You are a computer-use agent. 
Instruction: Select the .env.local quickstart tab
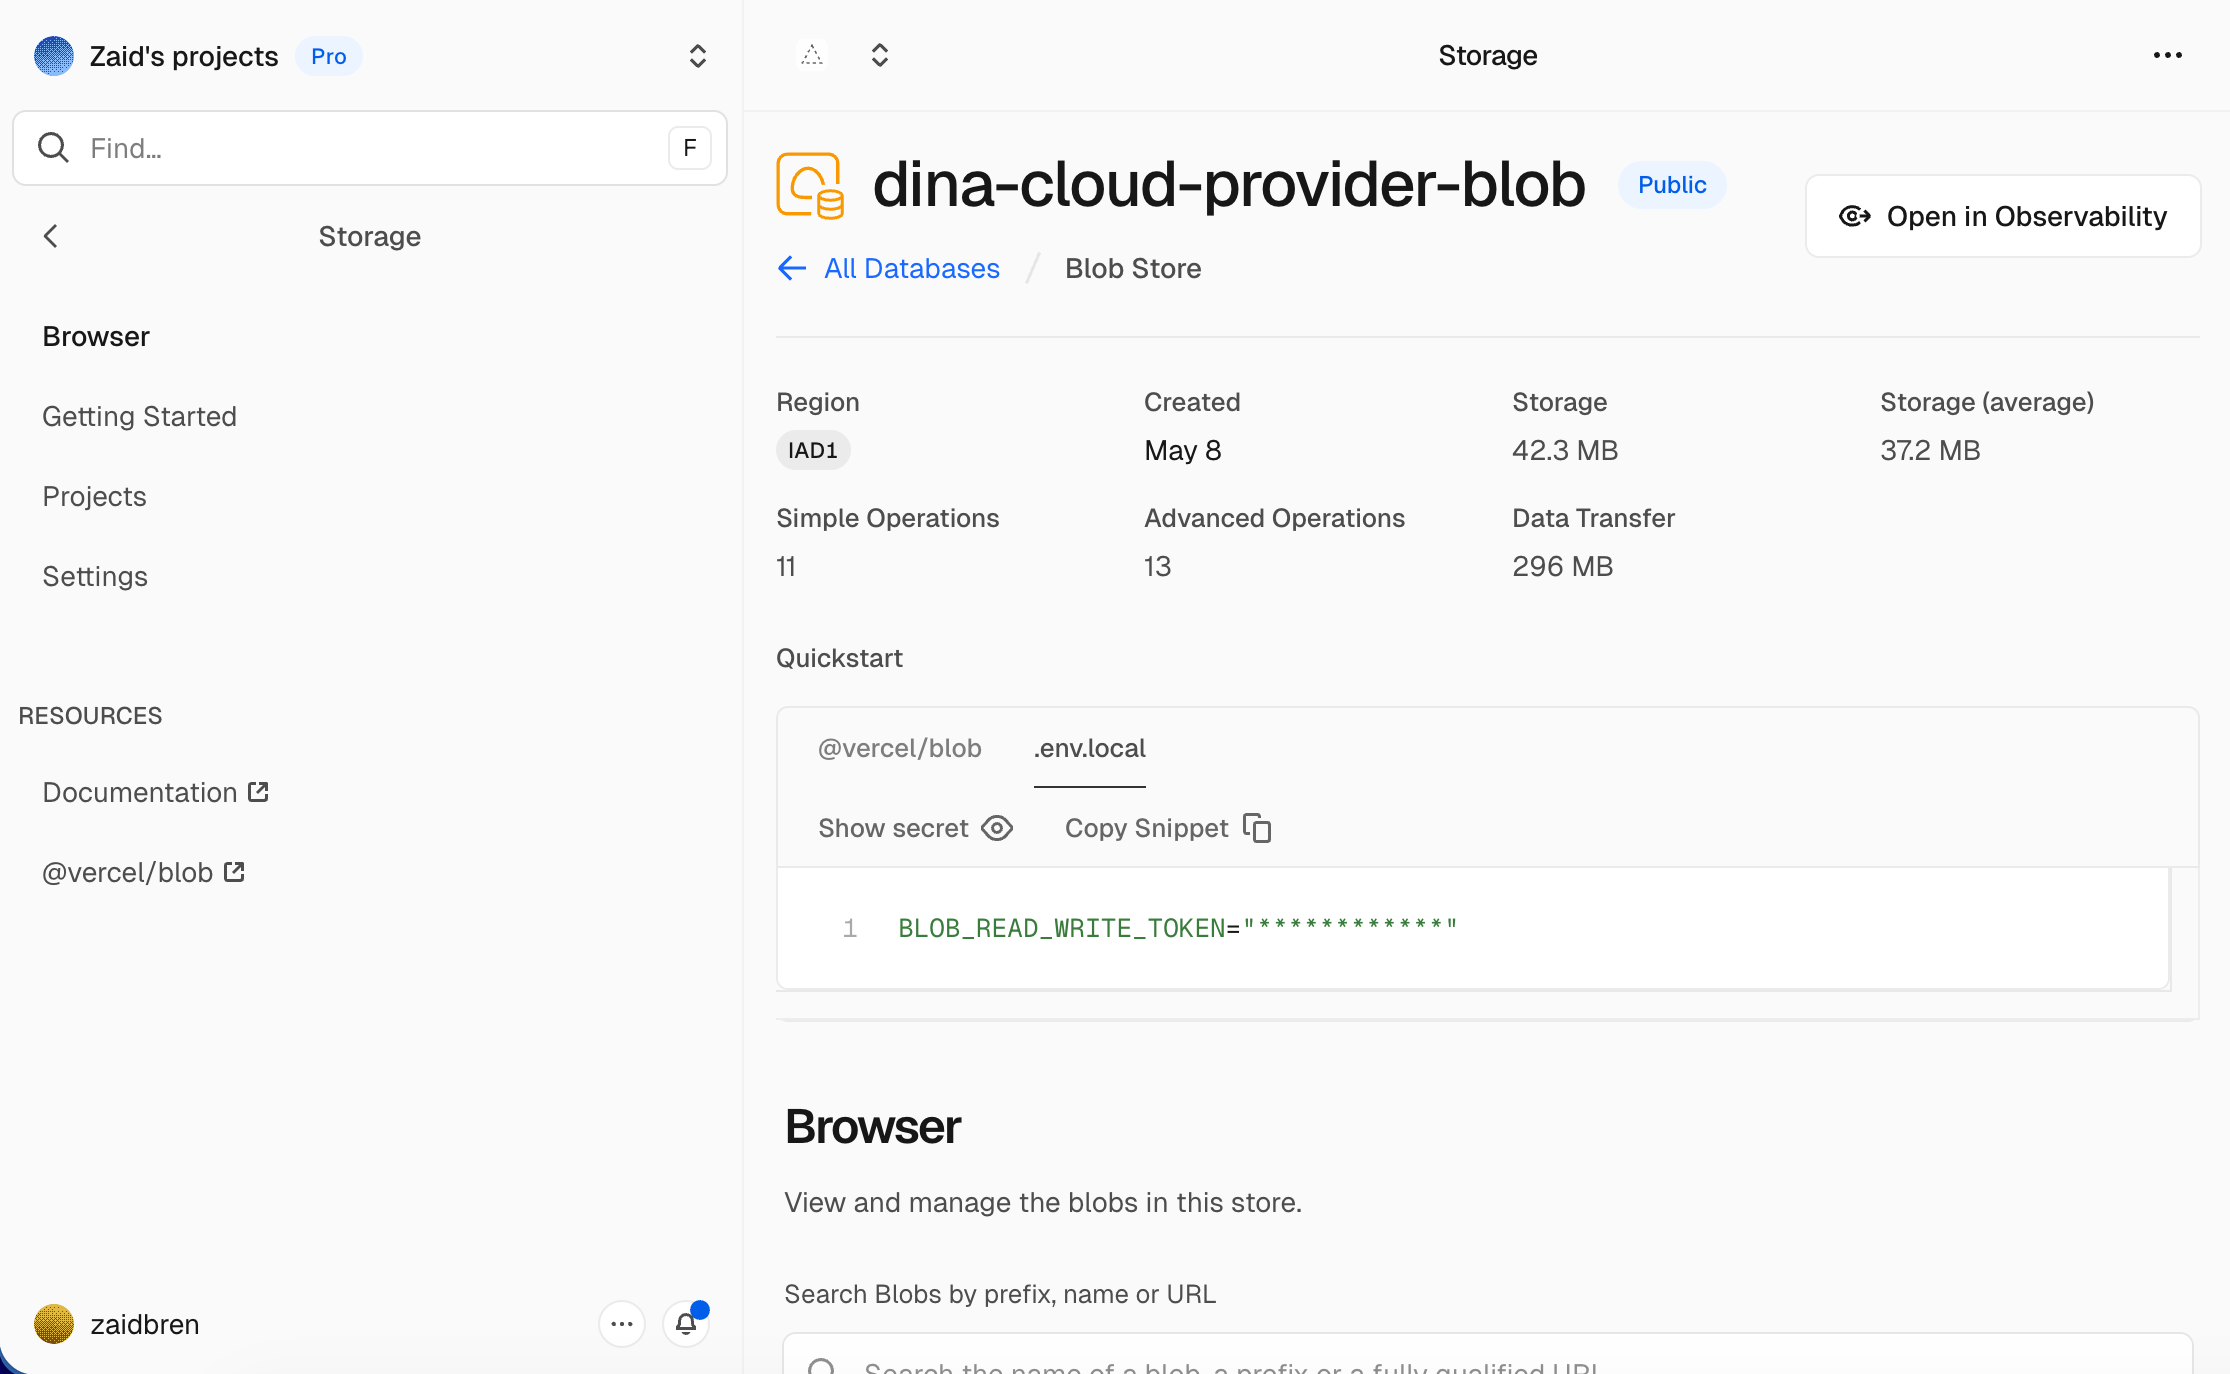(x=1090, y=748)
